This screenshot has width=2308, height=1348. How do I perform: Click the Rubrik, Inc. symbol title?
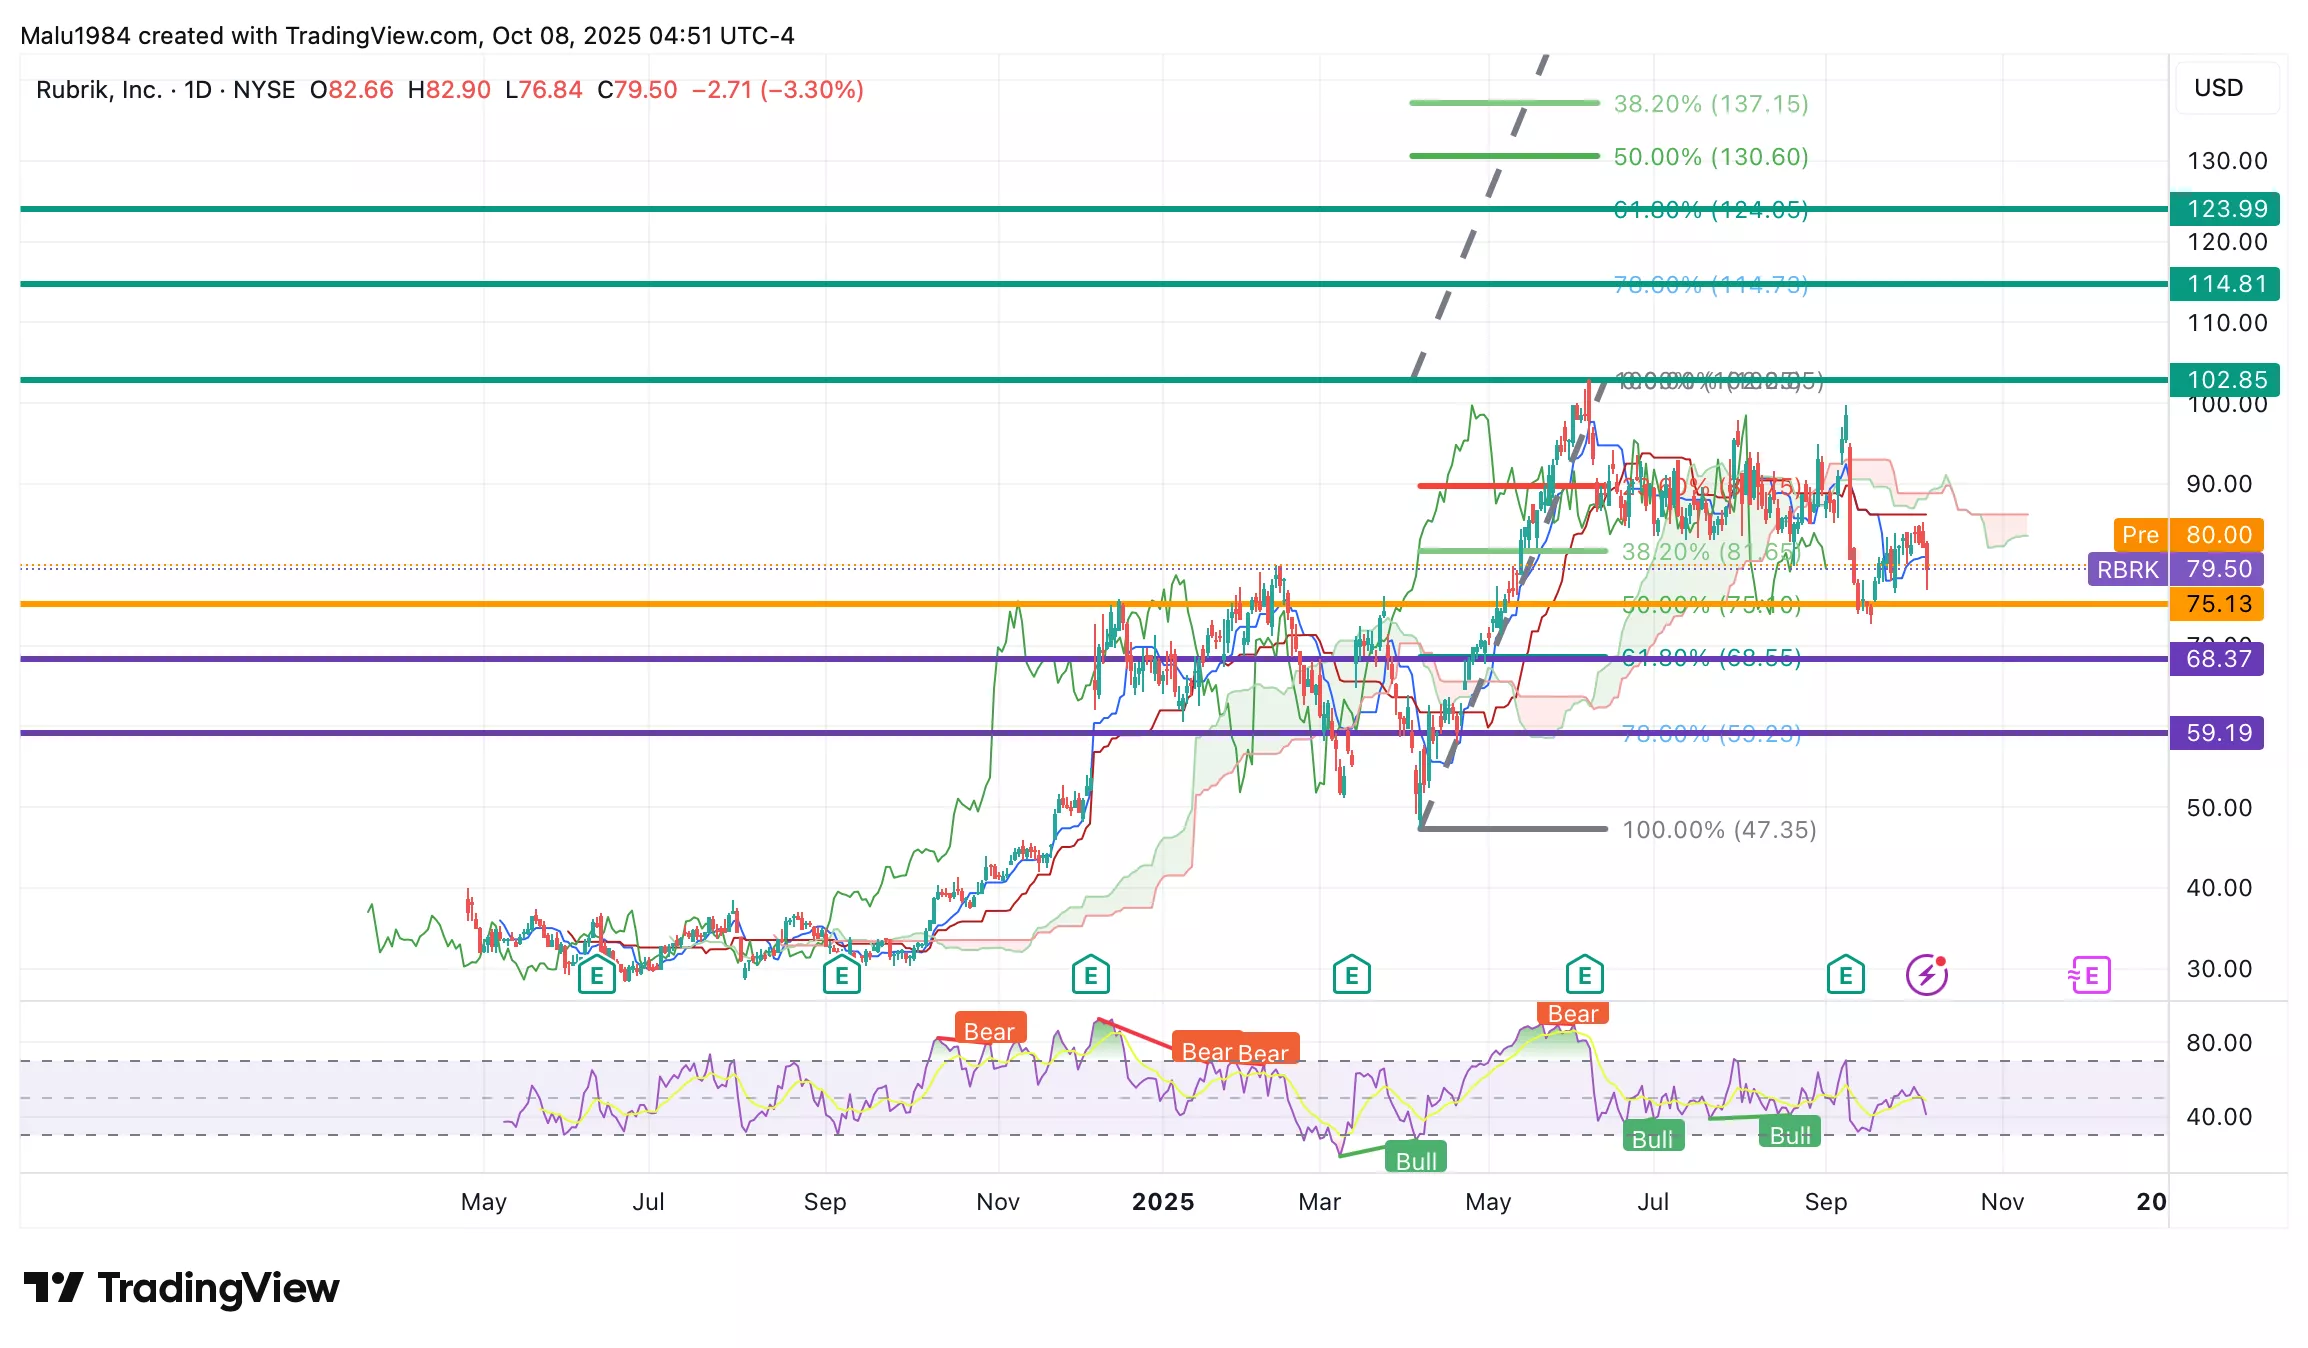(98, 90)
